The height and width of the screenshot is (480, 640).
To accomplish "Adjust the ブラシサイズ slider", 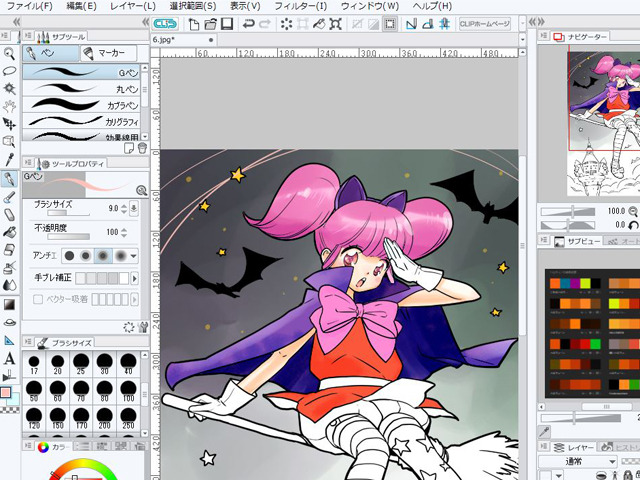I will coord(69,213).
